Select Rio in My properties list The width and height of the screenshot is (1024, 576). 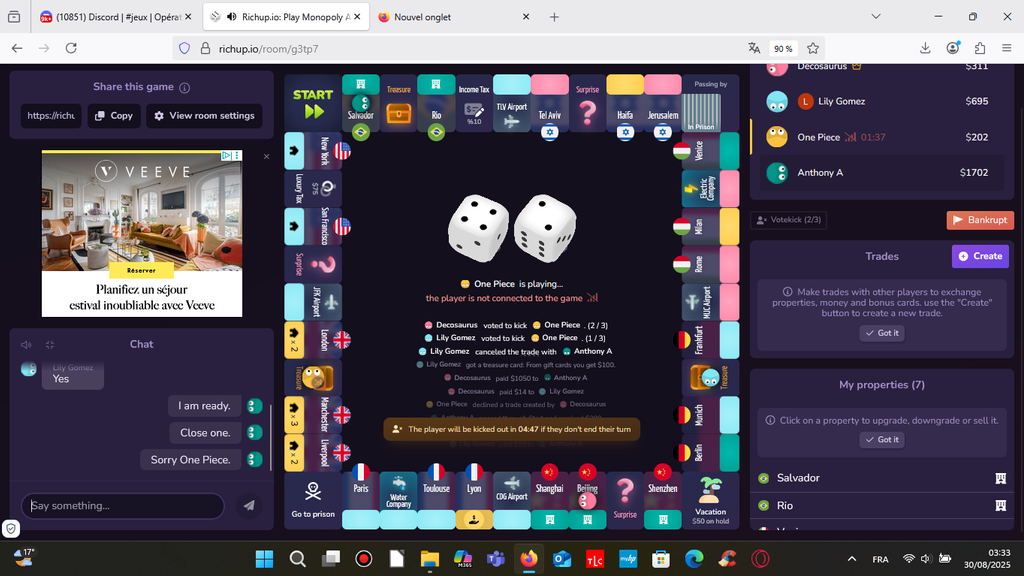point(882,505)
